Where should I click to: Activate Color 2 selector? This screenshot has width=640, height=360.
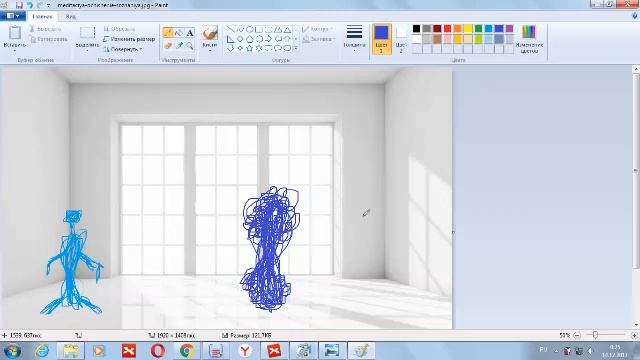coord(401,39)
